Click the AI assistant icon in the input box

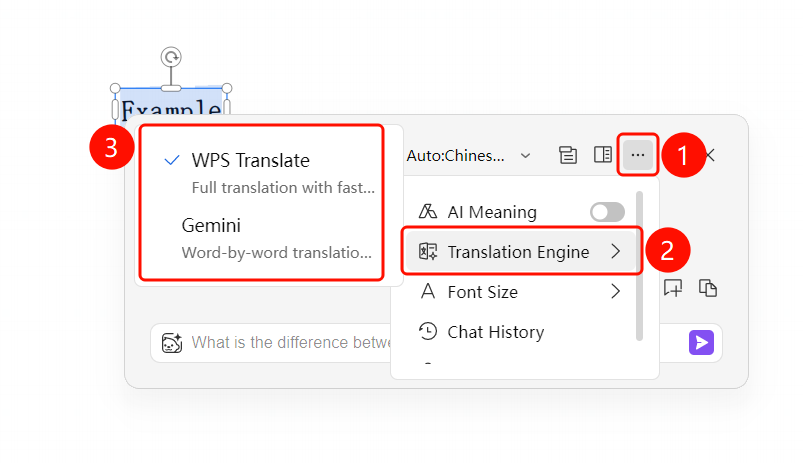pos(172,343)
